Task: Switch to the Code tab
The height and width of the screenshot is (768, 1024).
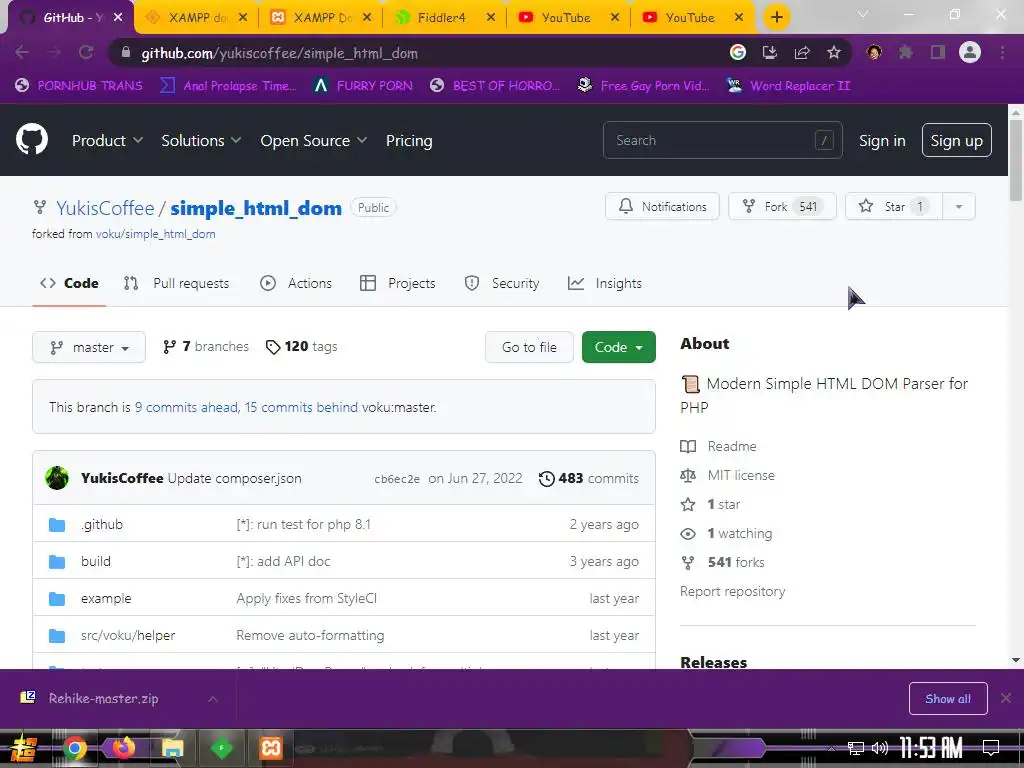Action: point(69,283)
